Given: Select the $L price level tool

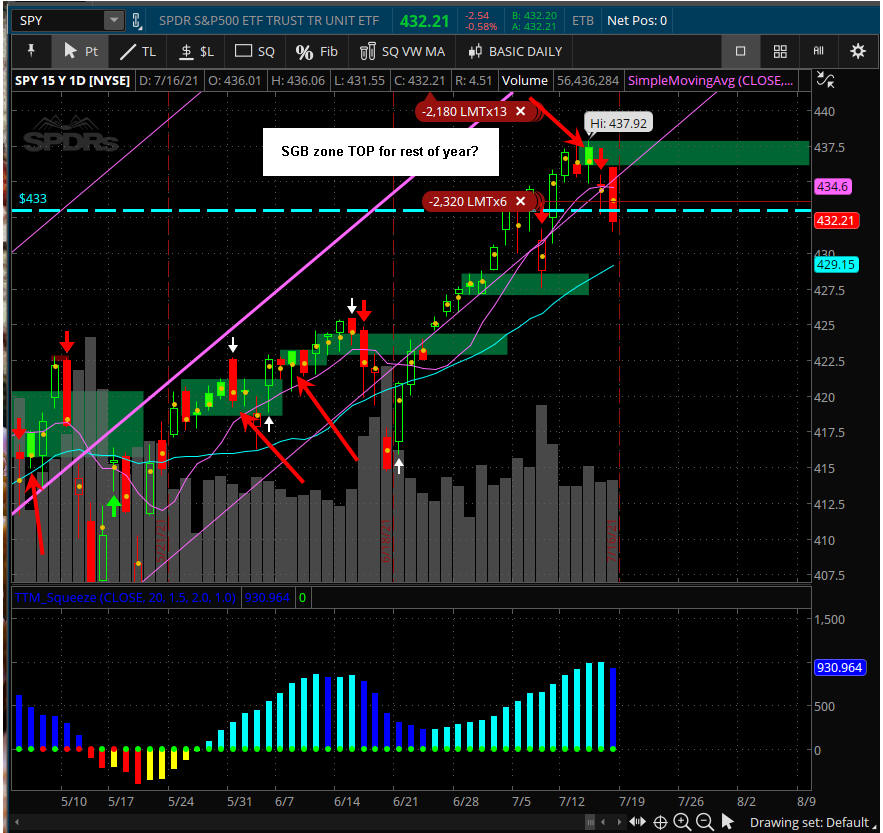Looking at the screenshot, I should (x=197, y=51).
